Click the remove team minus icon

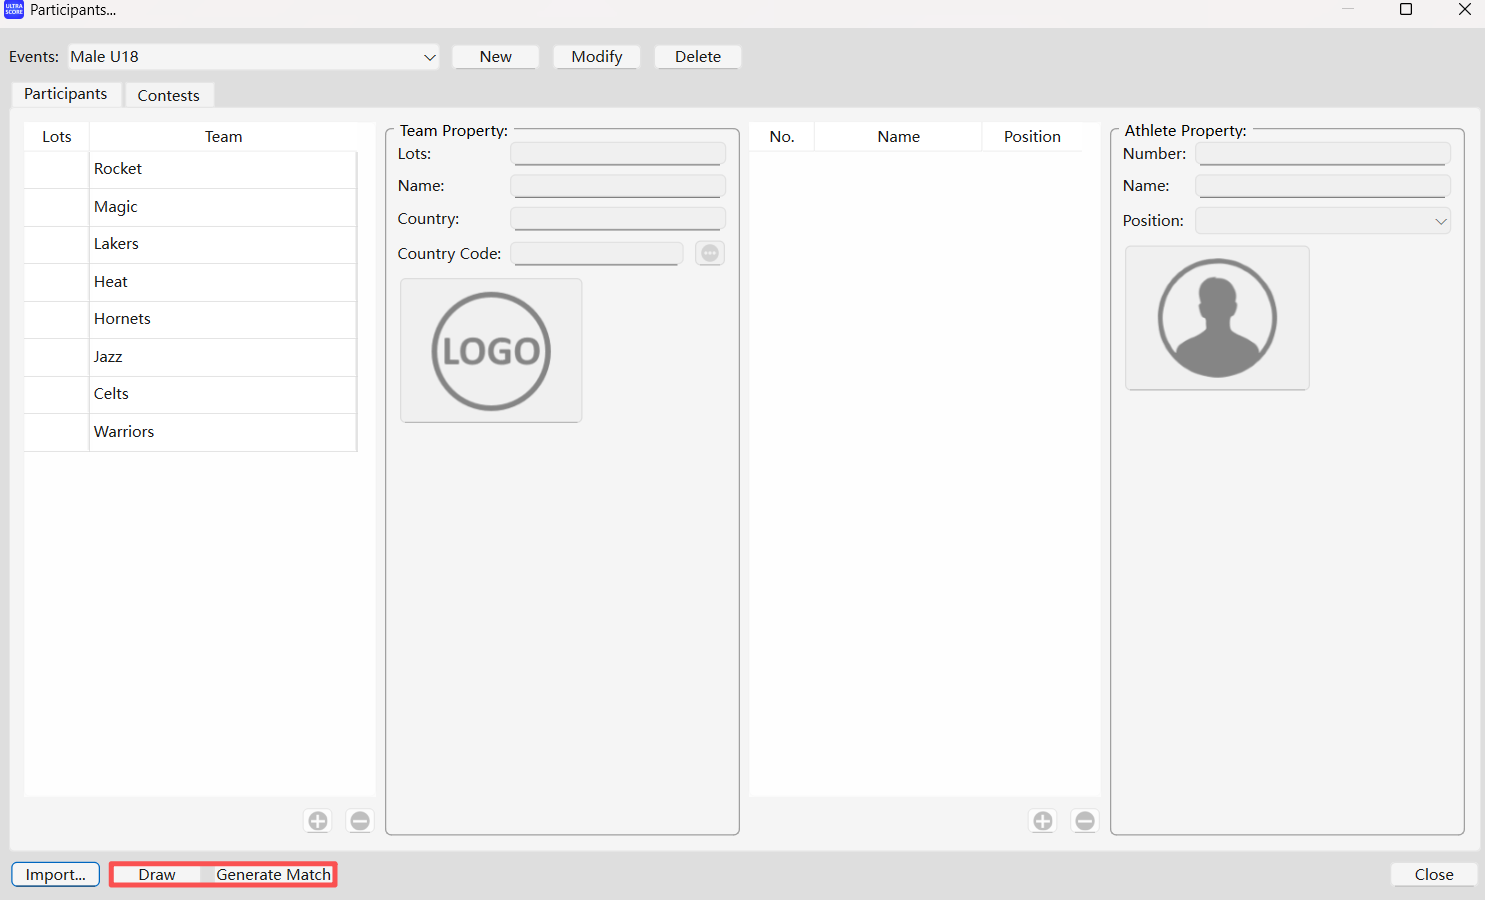pyautogui.click(x=360, y=821)
